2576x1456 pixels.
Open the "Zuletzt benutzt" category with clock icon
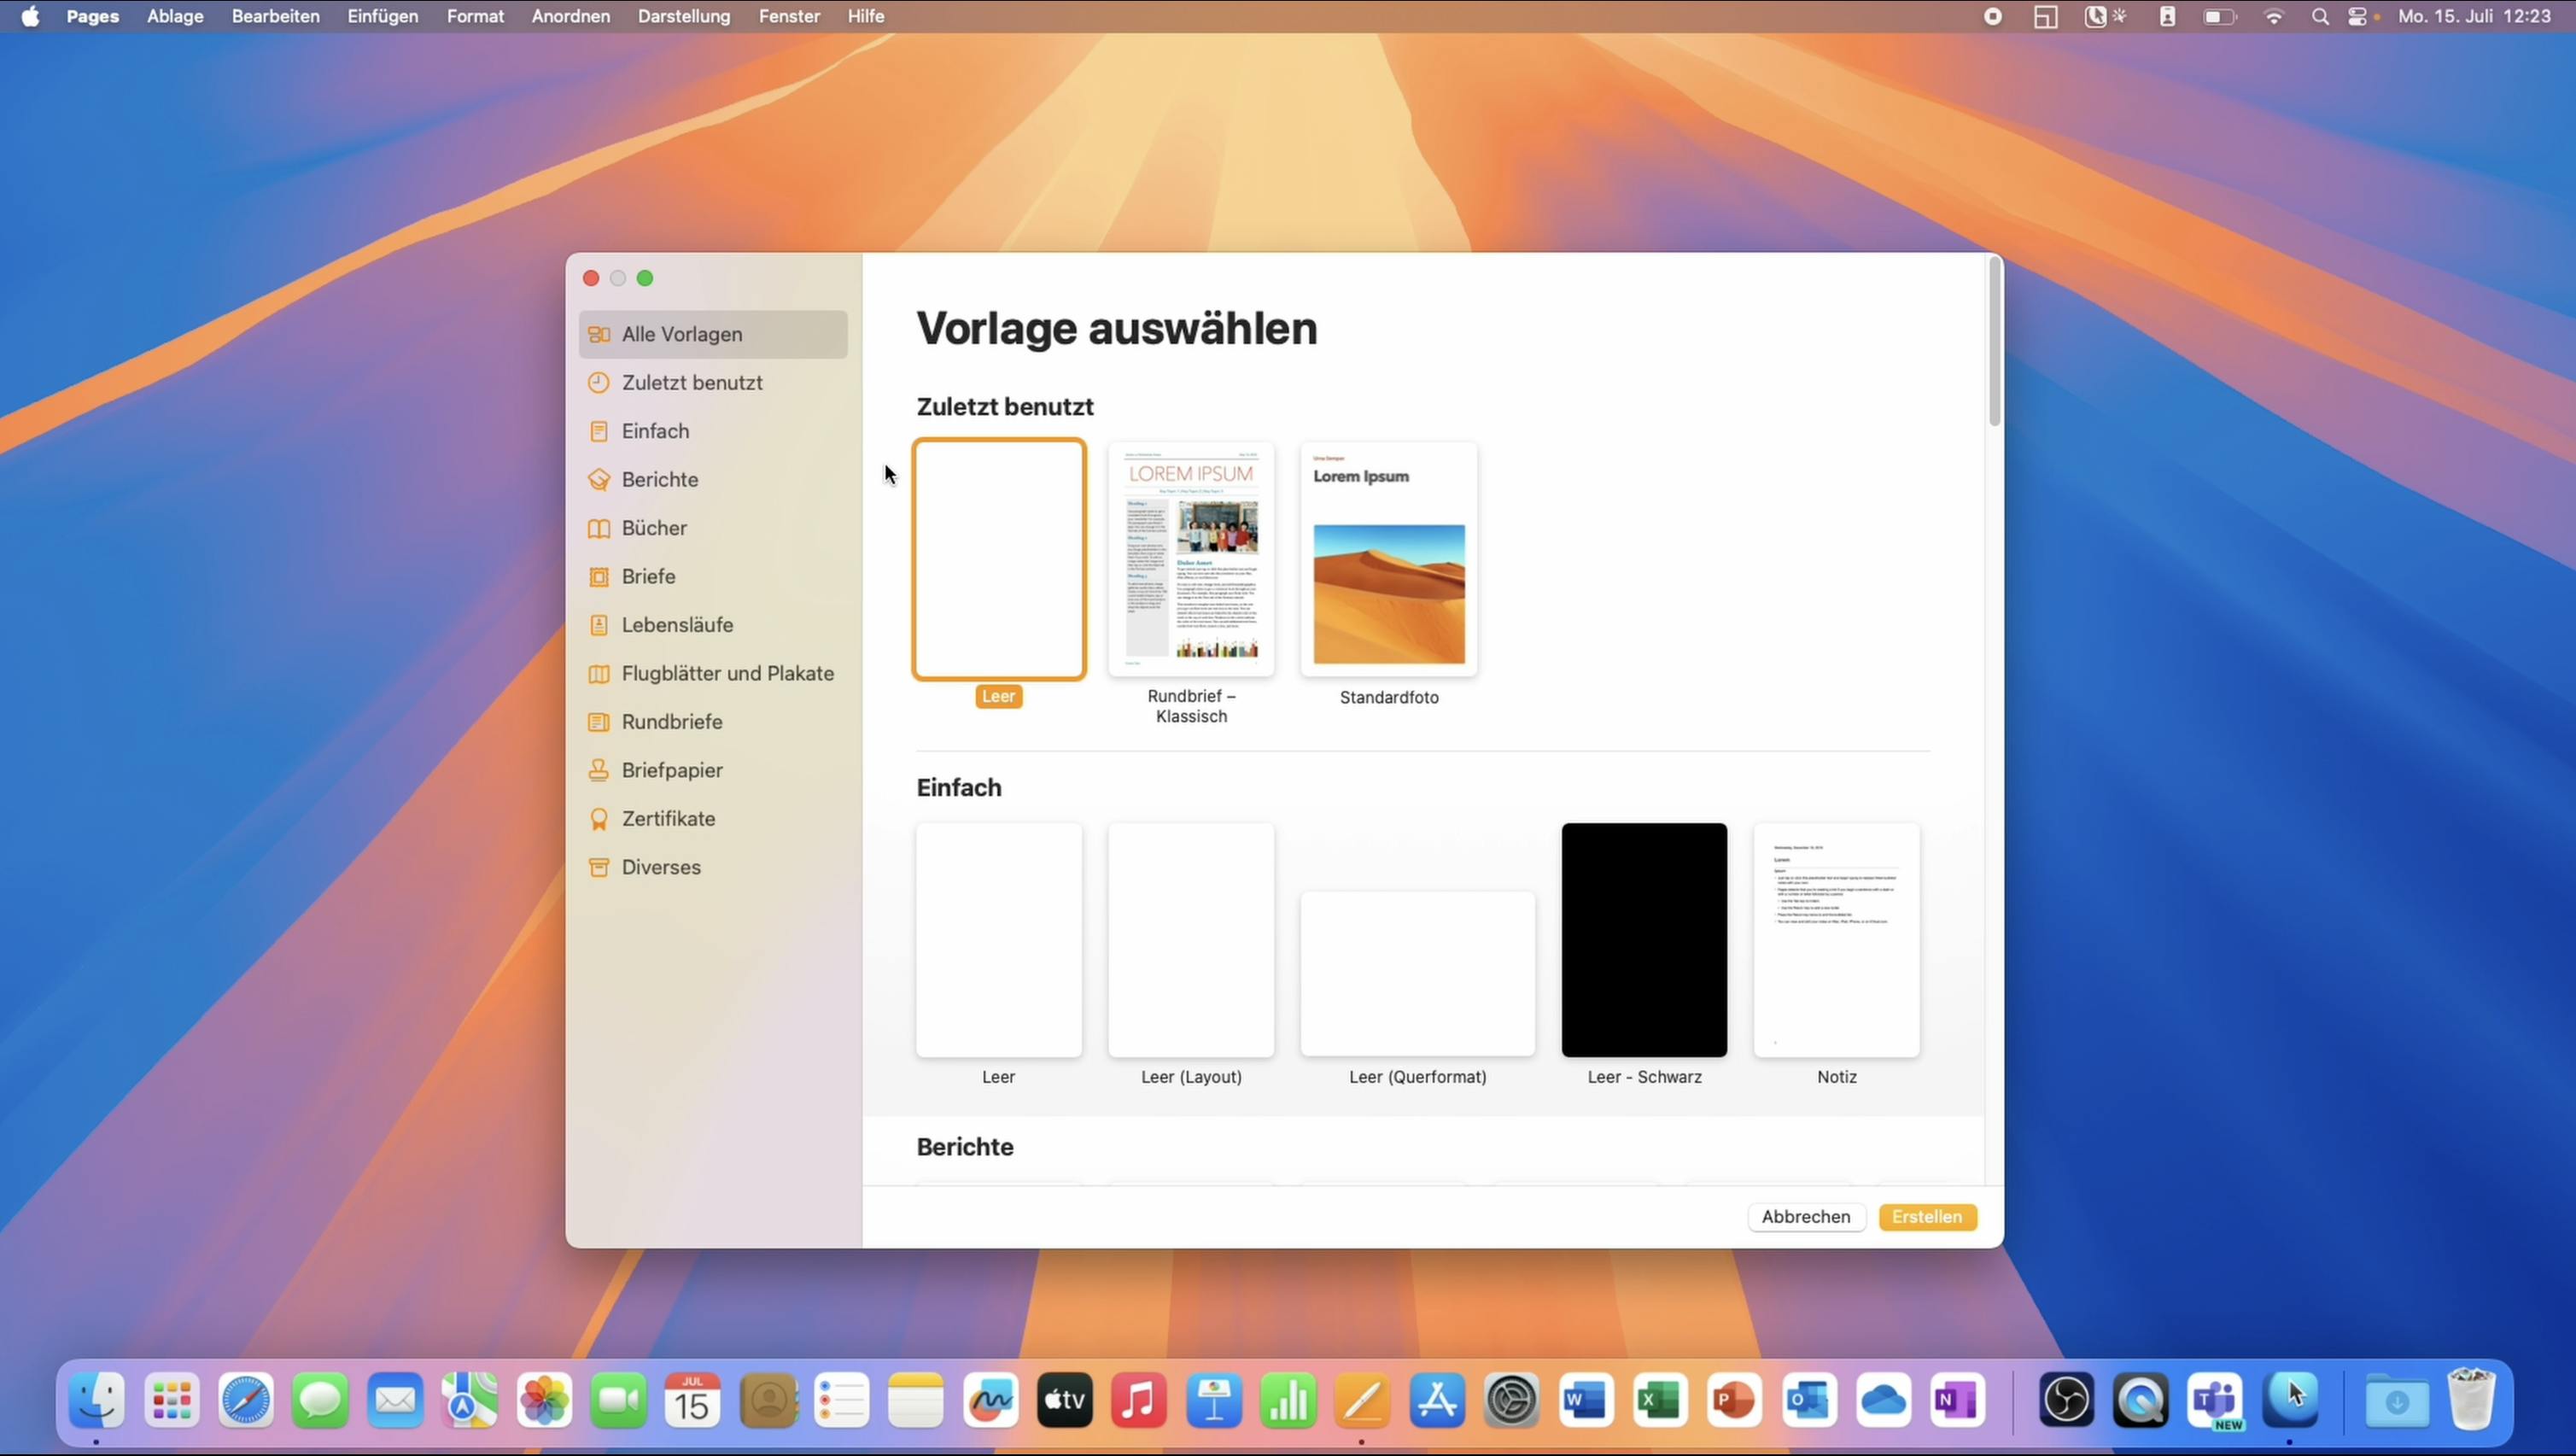(691, 382)
